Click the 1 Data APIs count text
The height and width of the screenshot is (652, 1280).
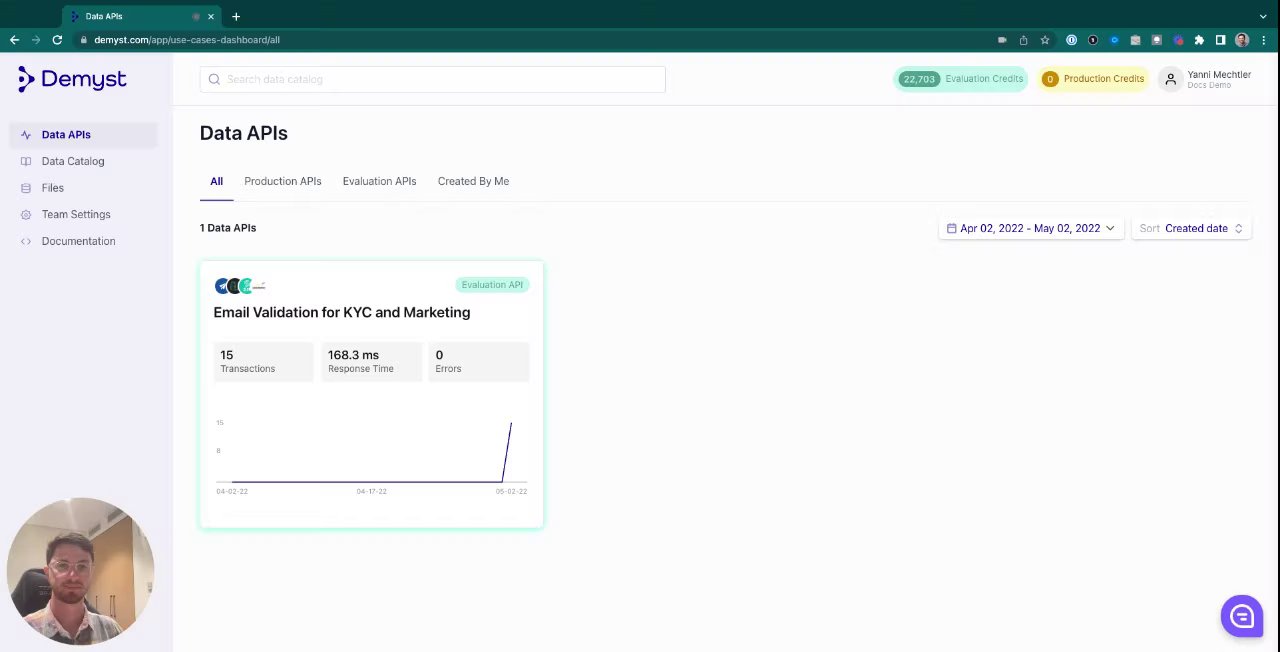pos(228,228)
